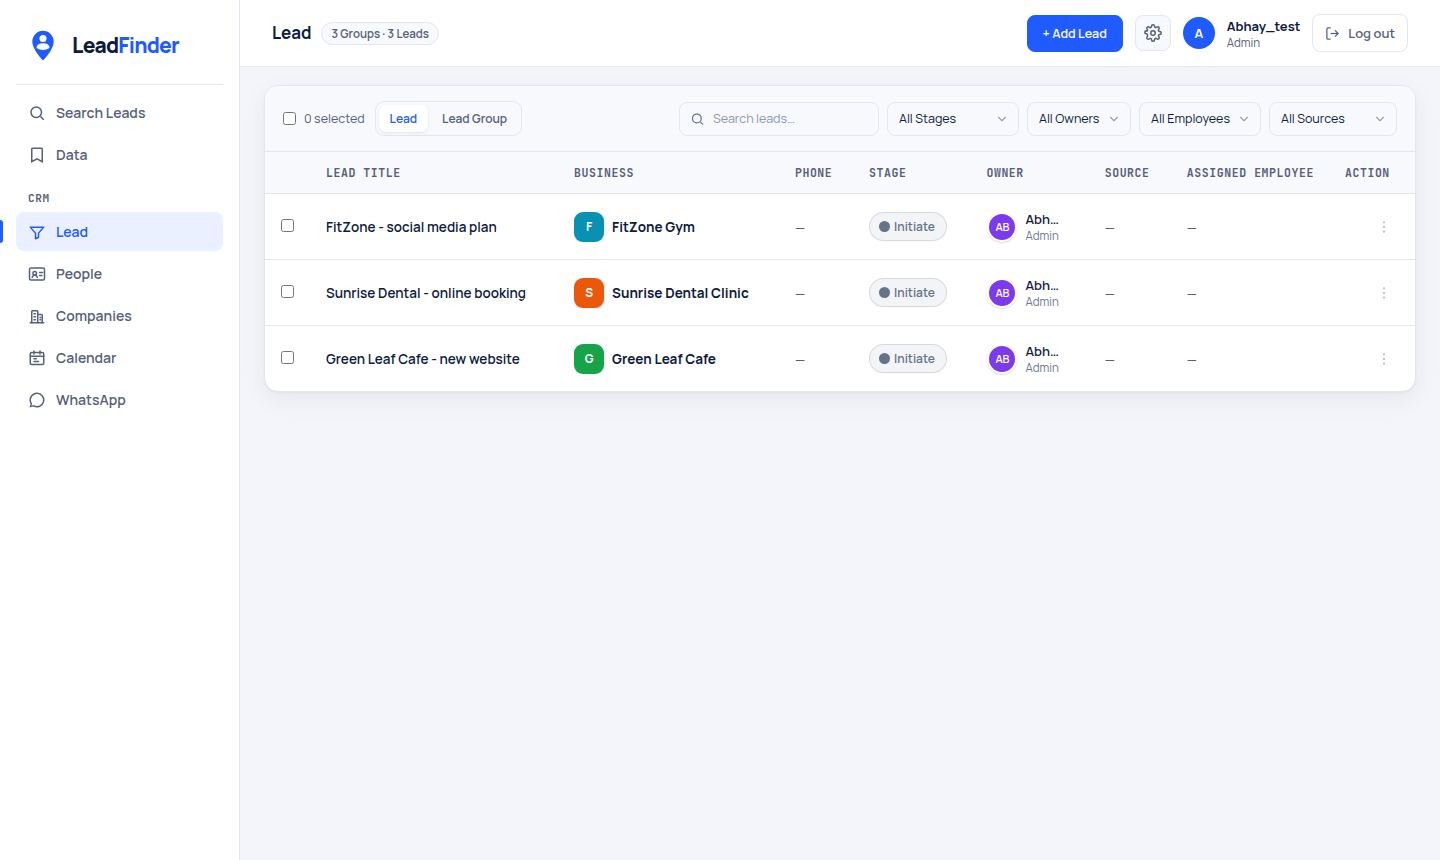The width and height of the screenshot is (1440, 860).
Task: Open action menu for FitZone row
Action: (1384, 227)
